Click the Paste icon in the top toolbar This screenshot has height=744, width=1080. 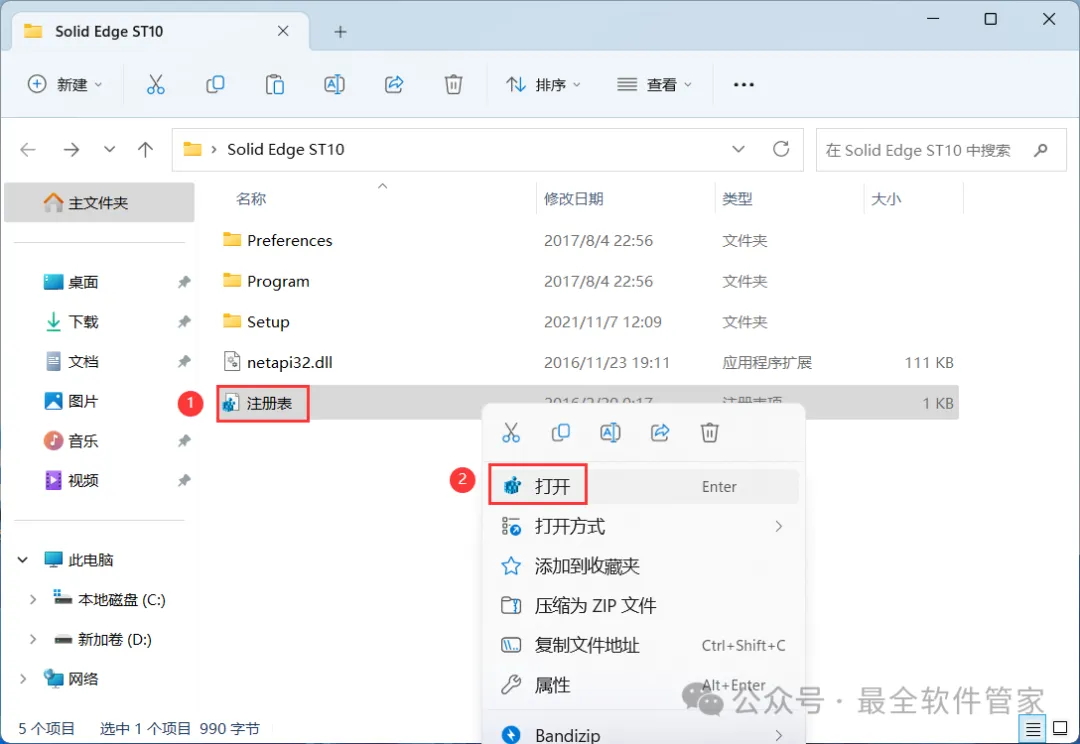275,85
